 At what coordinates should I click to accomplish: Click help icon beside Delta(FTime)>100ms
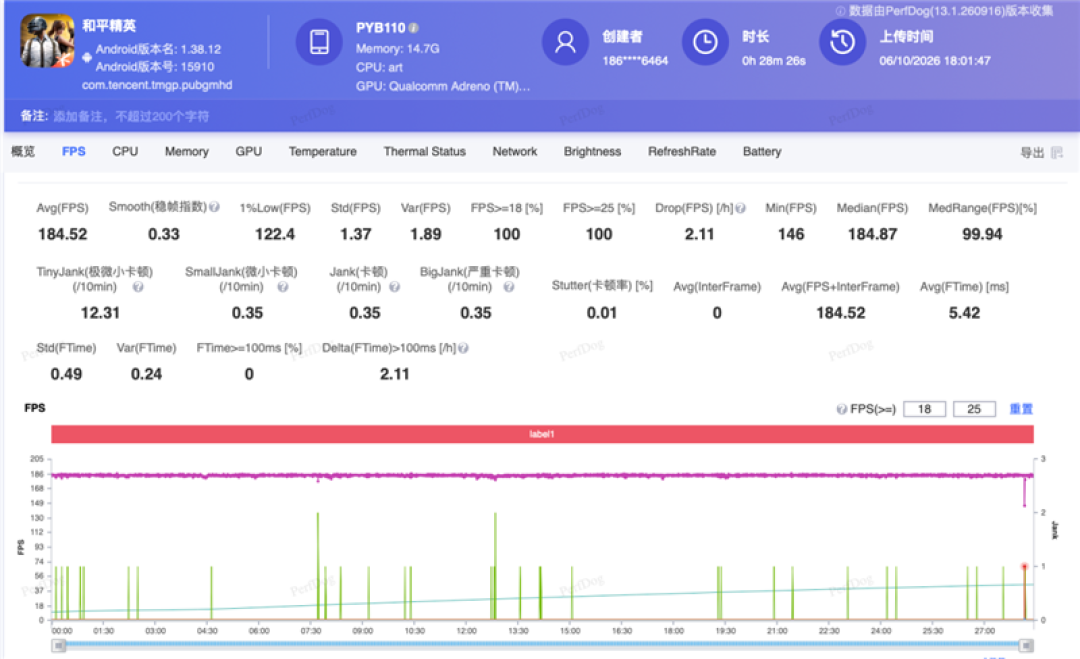(464, 348)
